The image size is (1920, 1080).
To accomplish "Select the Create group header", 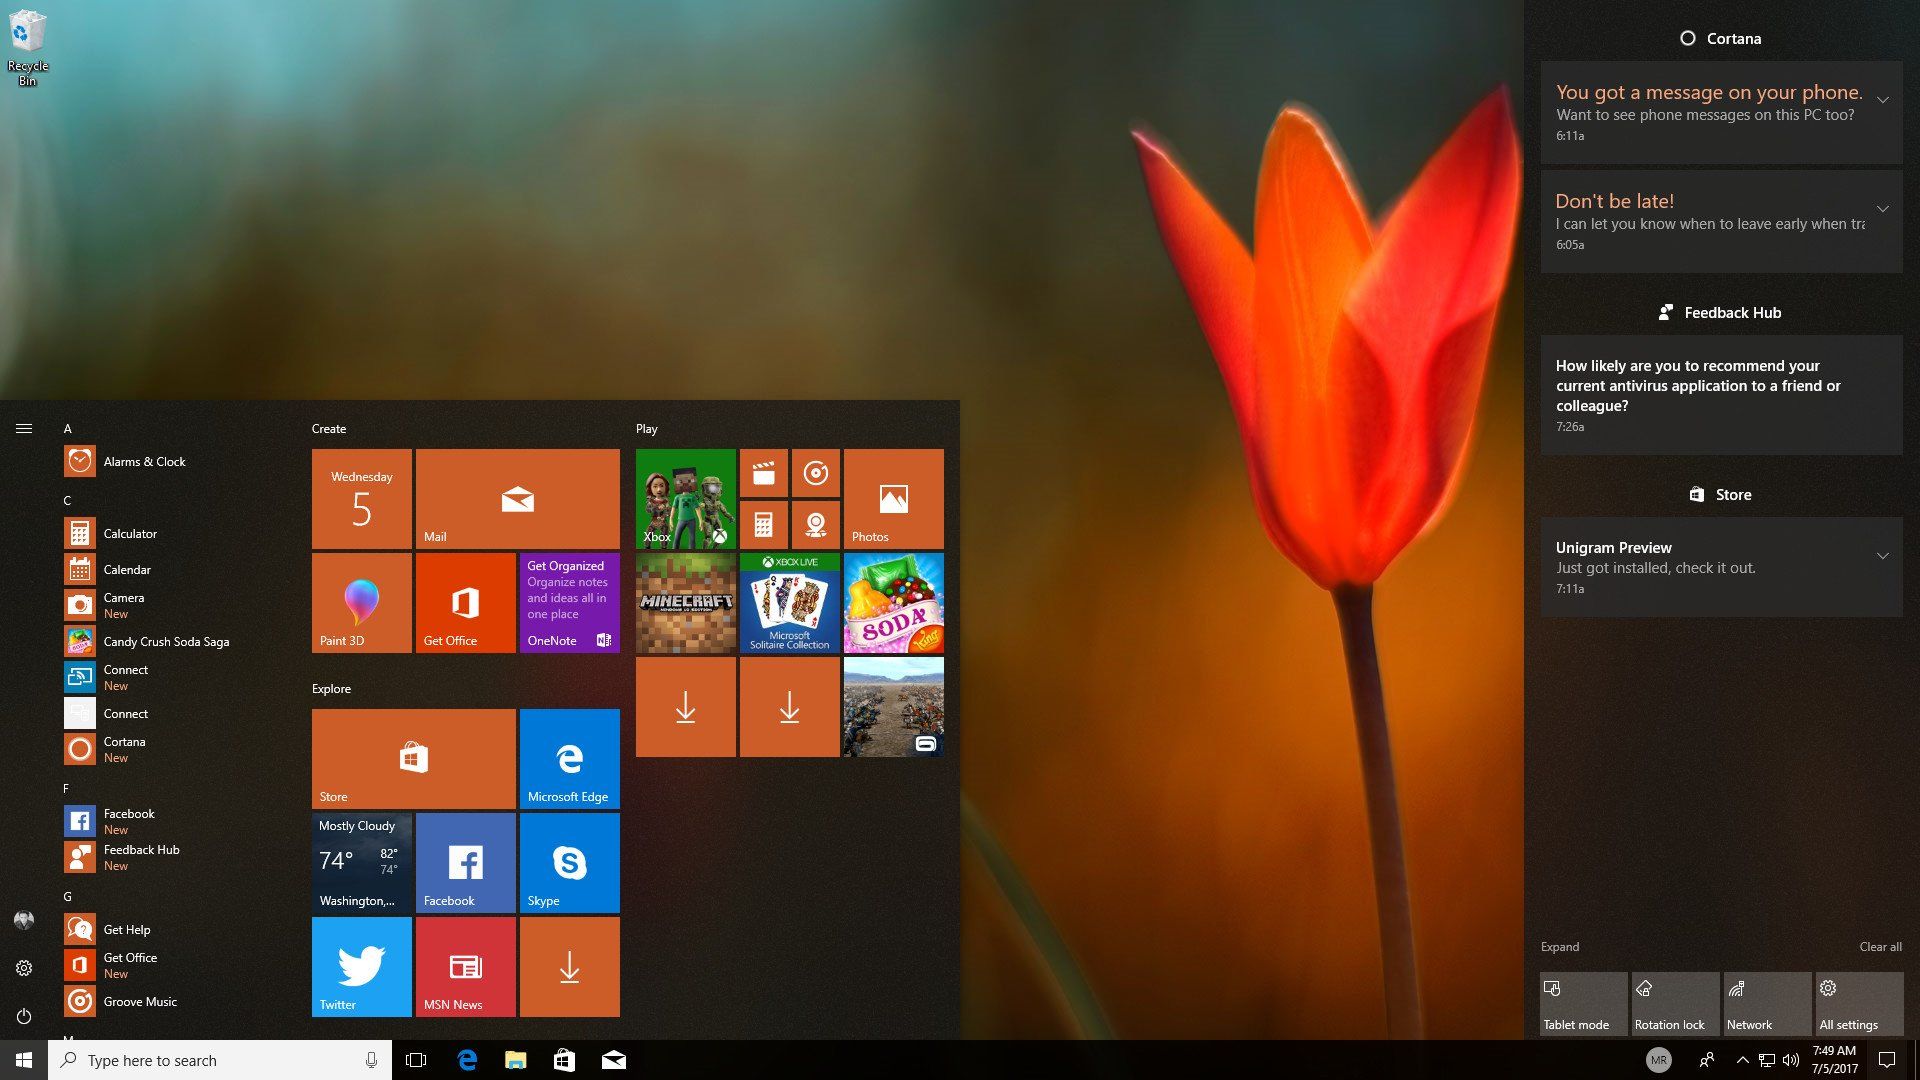I will coord(329,428).
